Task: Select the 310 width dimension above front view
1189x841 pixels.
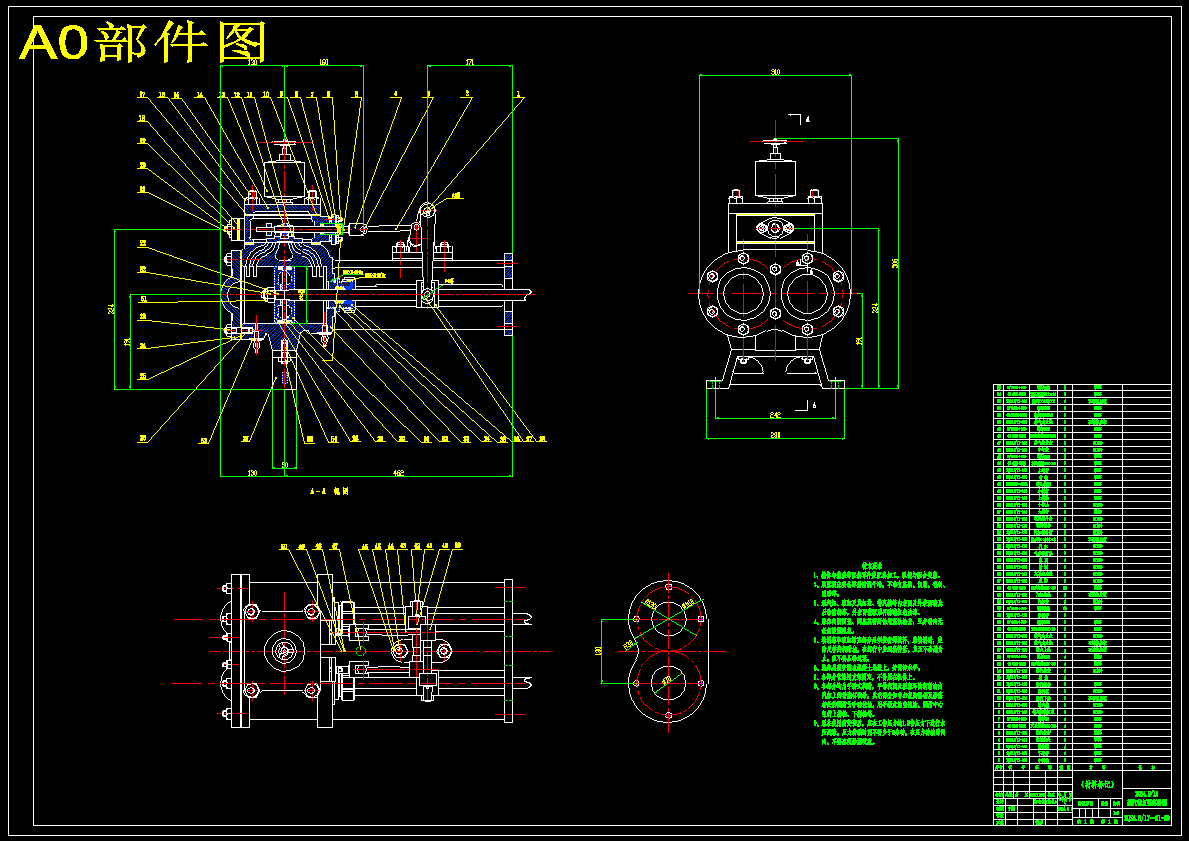Action: pyautogui.click(x=776, y=72)
